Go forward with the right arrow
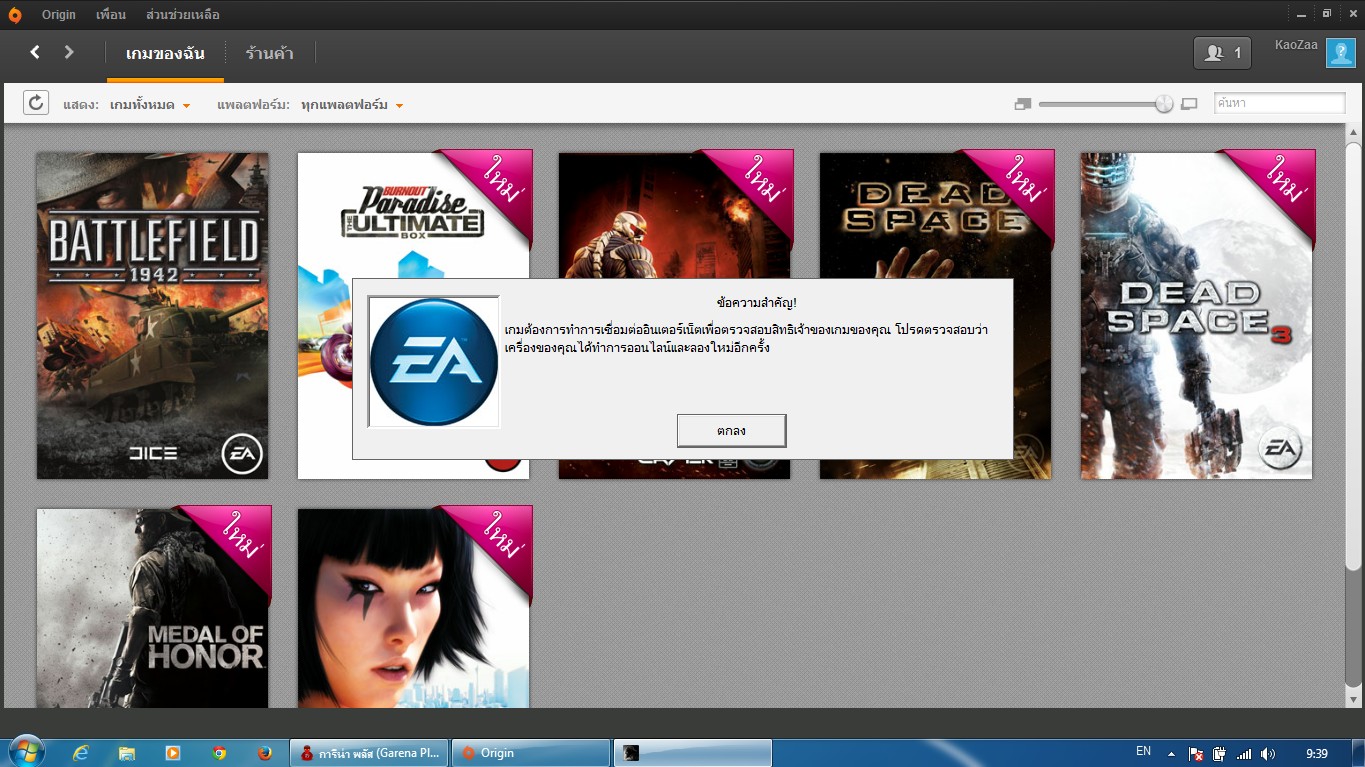1365x767 pixels. (69, 52)
